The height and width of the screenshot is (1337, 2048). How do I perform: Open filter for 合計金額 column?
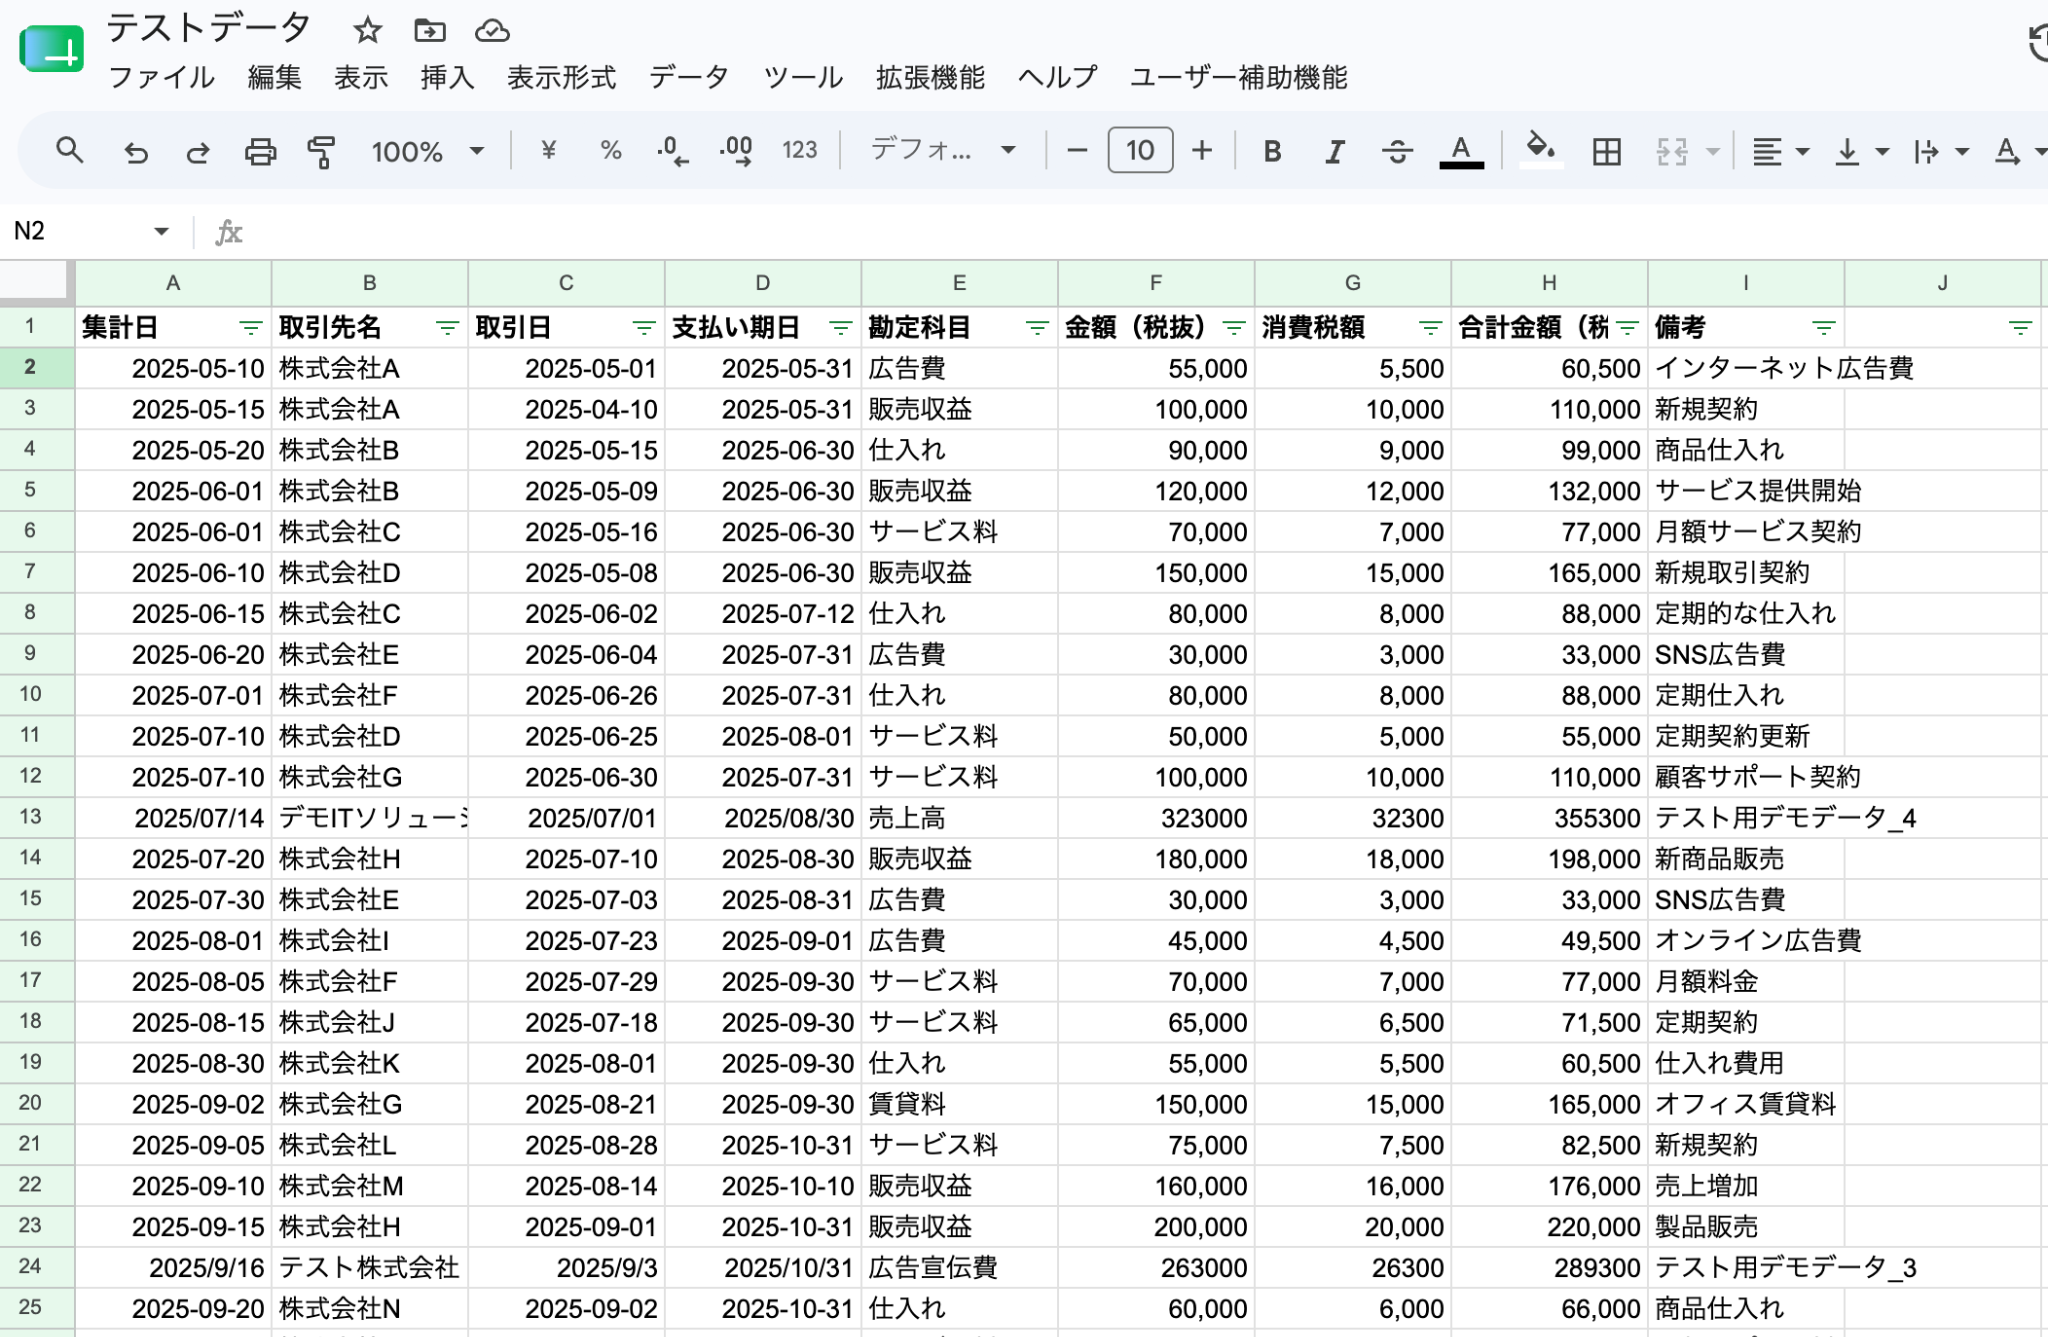pyautogui.click(x=1627, y=328)
